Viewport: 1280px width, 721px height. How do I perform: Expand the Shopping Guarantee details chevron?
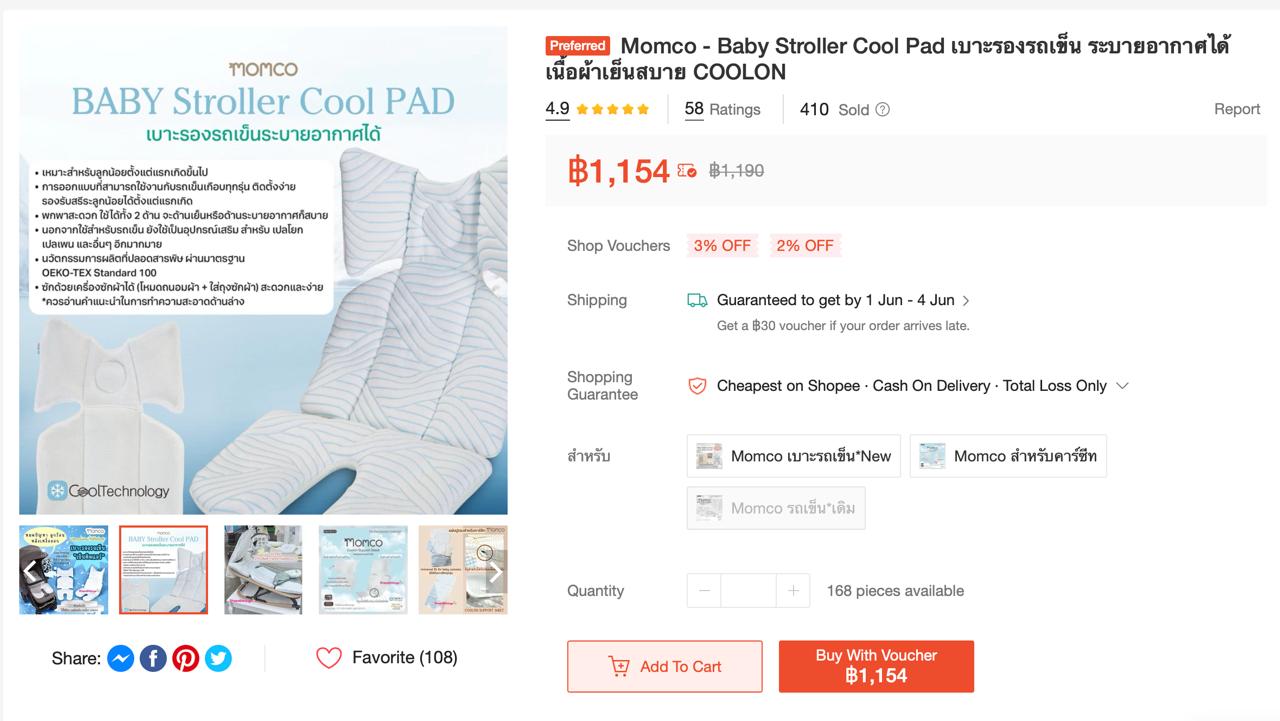click(x=1122, y=386)
